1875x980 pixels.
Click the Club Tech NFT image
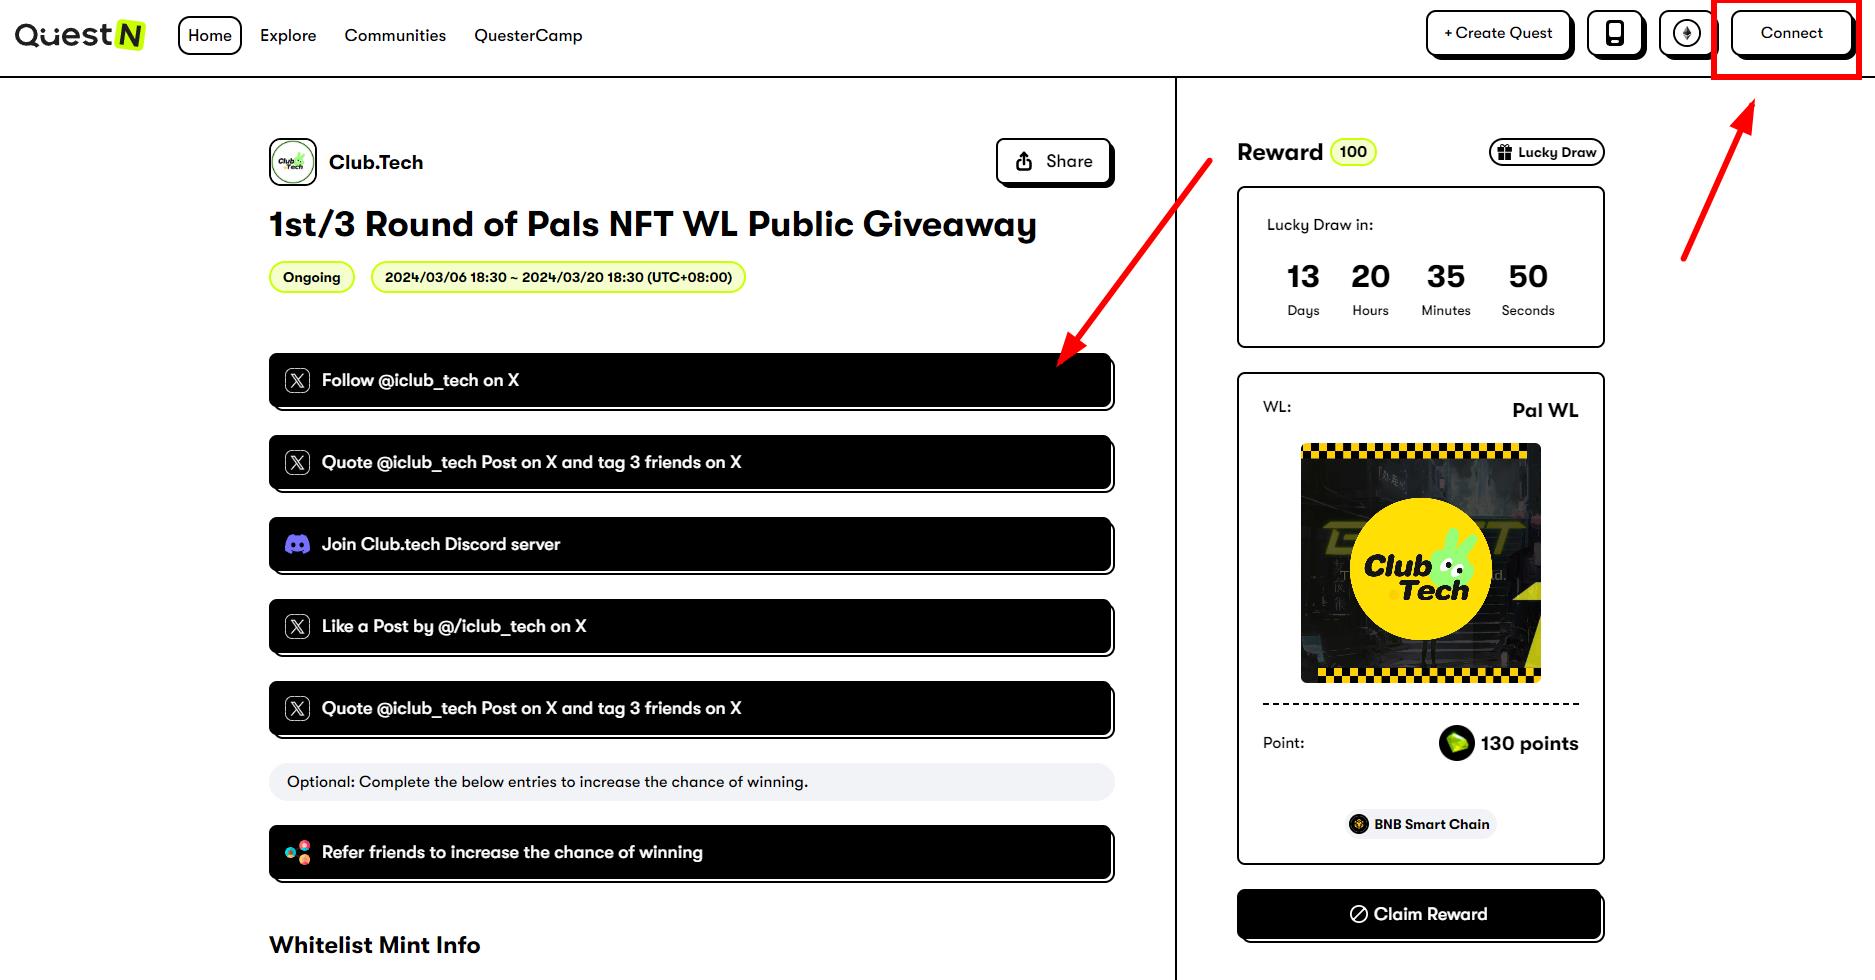[x=1420, y=563]
